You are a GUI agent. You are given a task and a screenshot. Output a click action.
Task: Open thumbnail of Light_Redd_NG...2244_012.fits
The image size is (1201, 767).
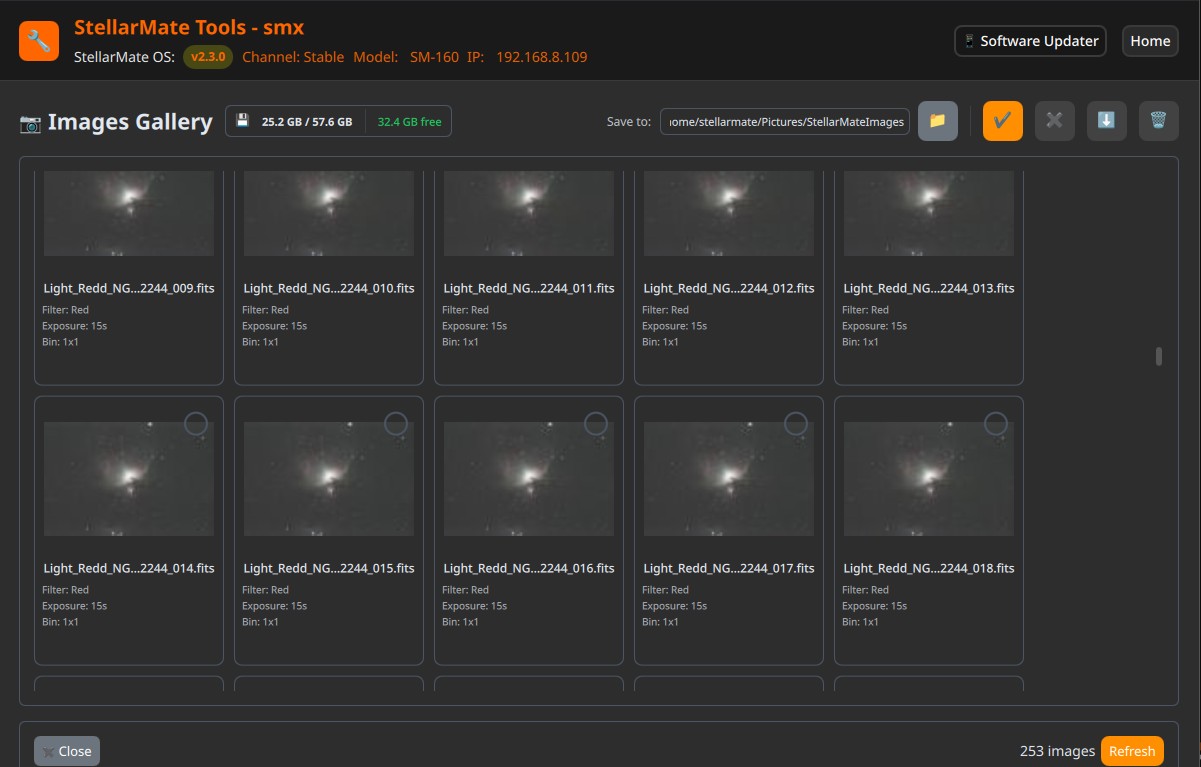(729, 213)
